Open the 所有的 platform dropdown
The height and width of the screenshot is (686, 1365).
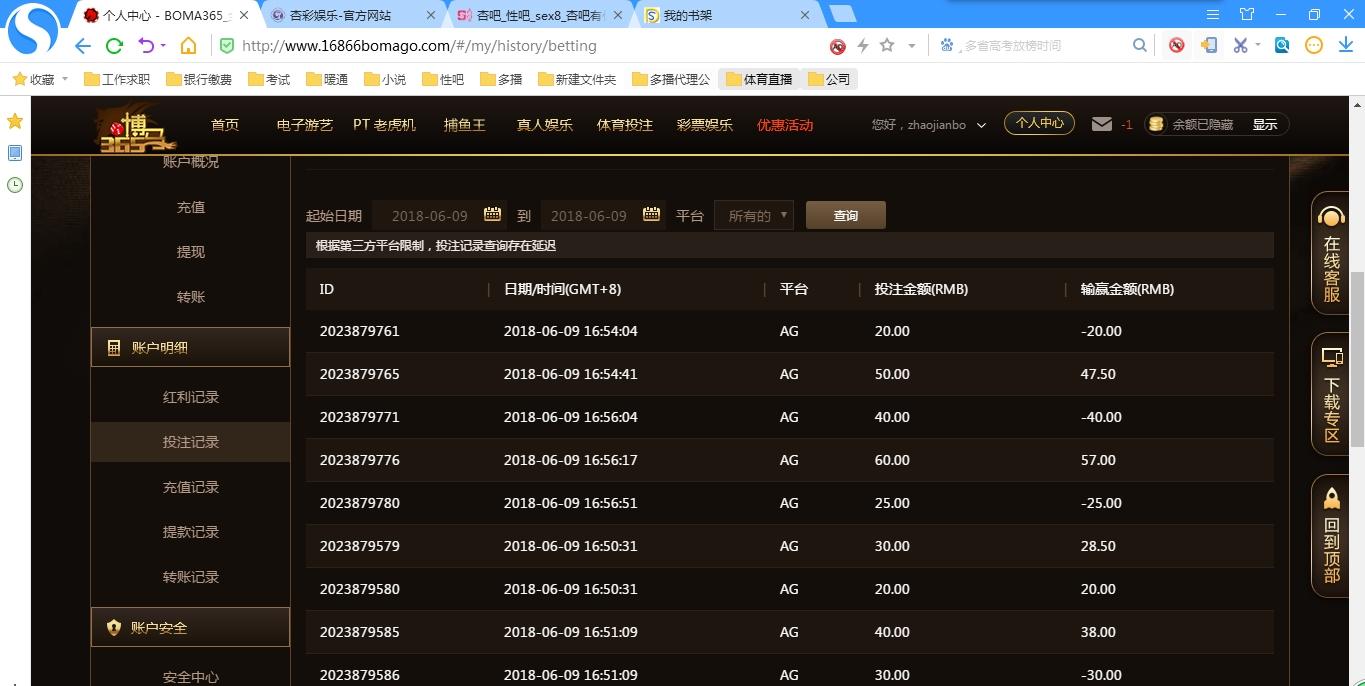tap(754, 215)
